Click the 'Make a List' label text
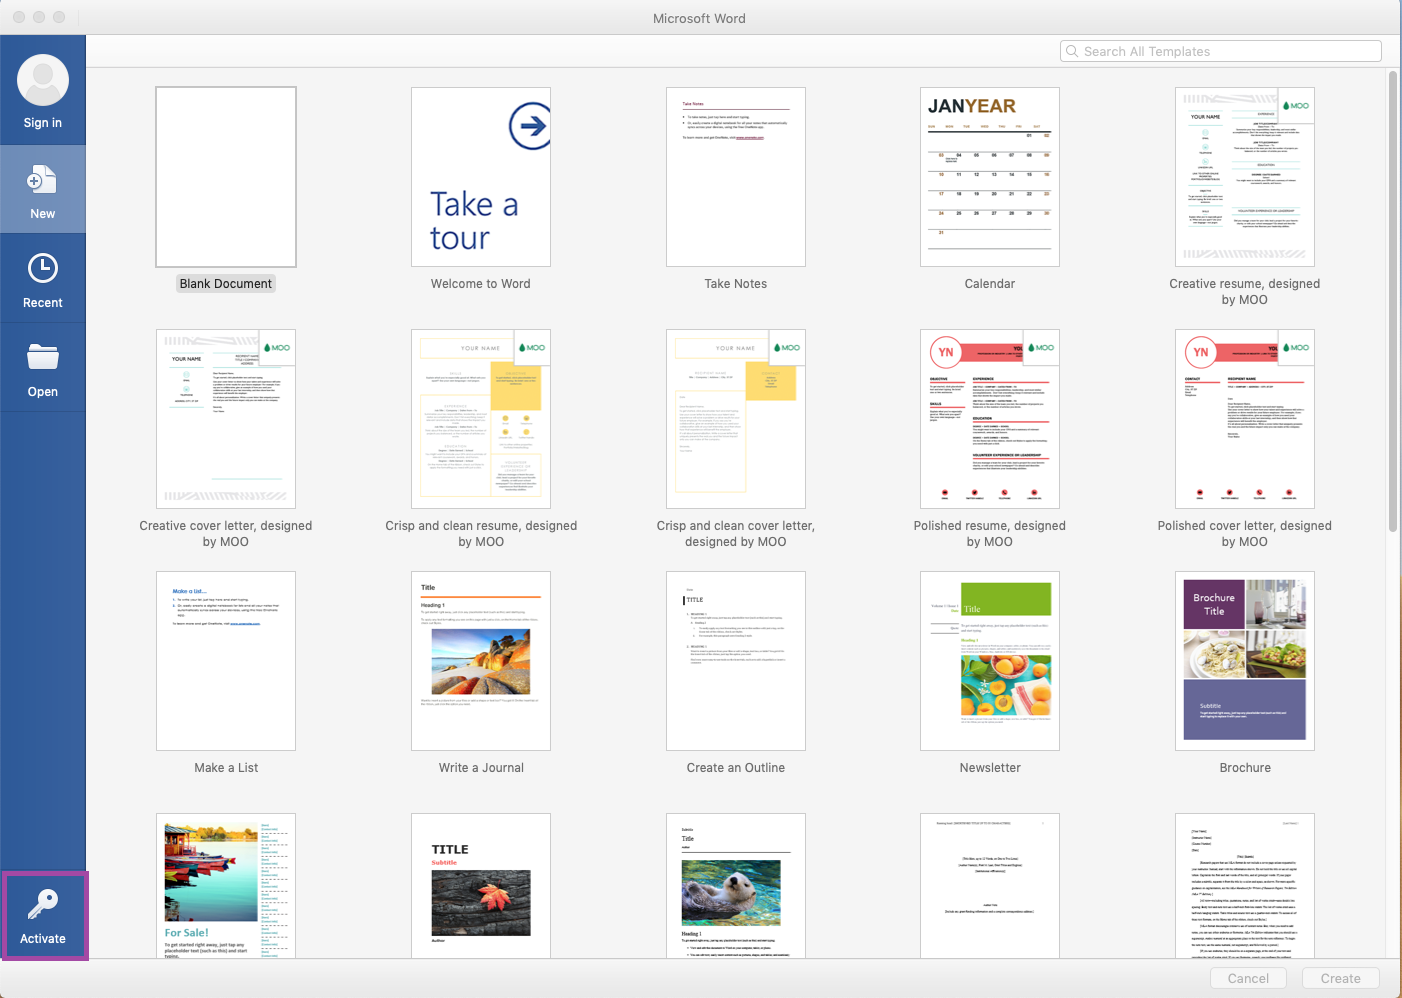The width and height of the screenshot is (1402, 998). point(226,768)
